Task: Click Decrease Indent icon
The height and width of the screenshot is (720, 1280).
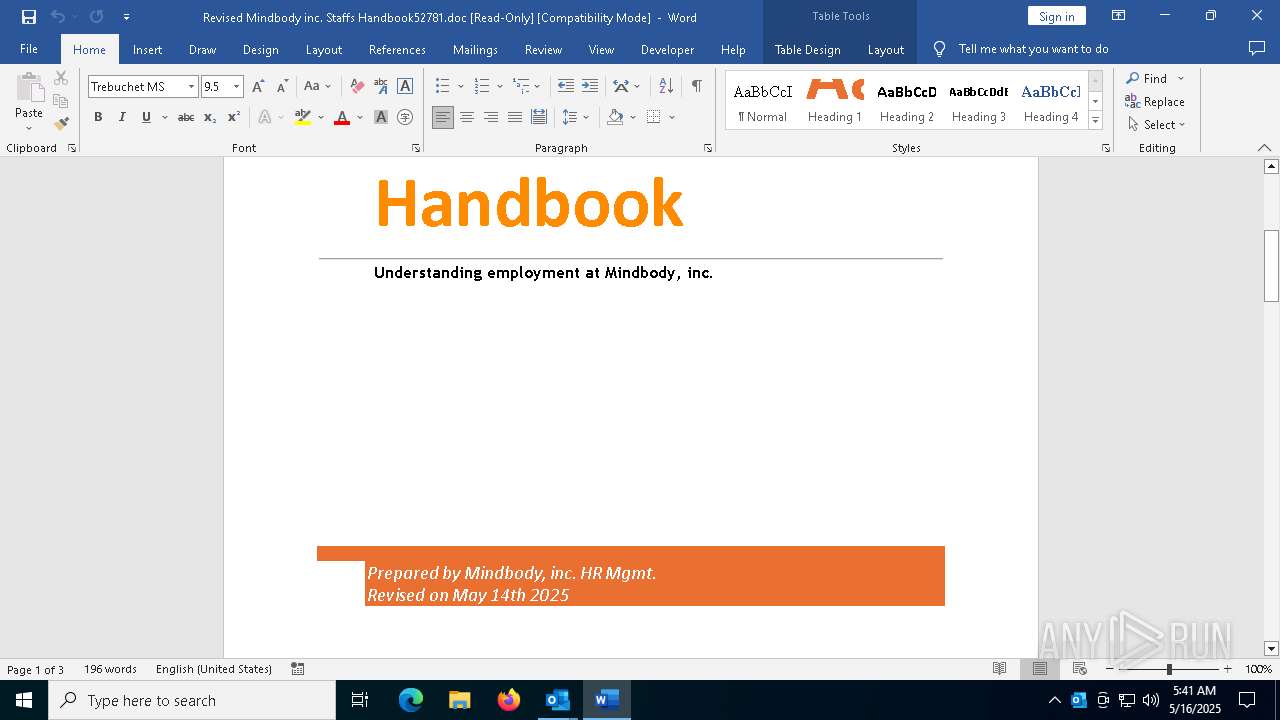Action: [x=566, y=87]
